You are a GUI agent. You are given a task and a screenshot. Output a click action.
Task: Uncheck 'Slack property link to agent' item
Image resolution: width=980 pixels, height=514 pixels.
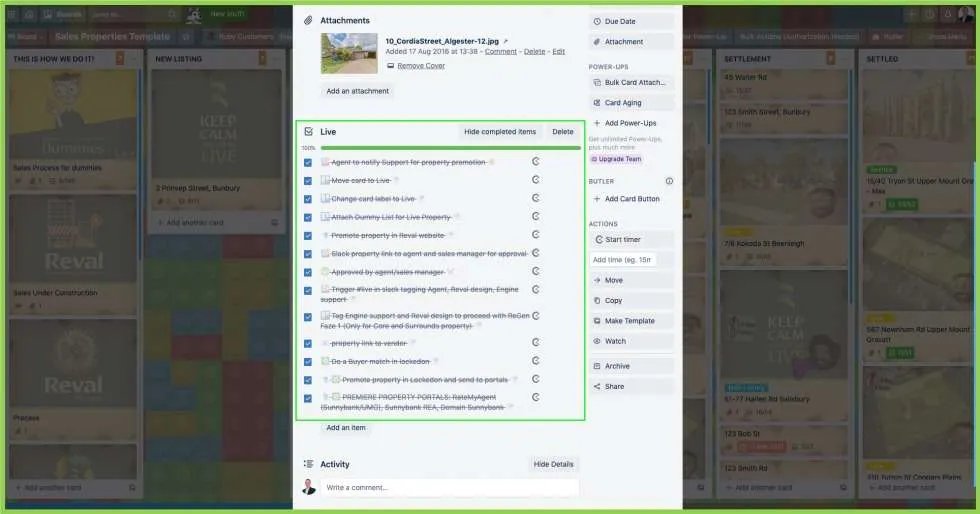click(x=308, y=254)
